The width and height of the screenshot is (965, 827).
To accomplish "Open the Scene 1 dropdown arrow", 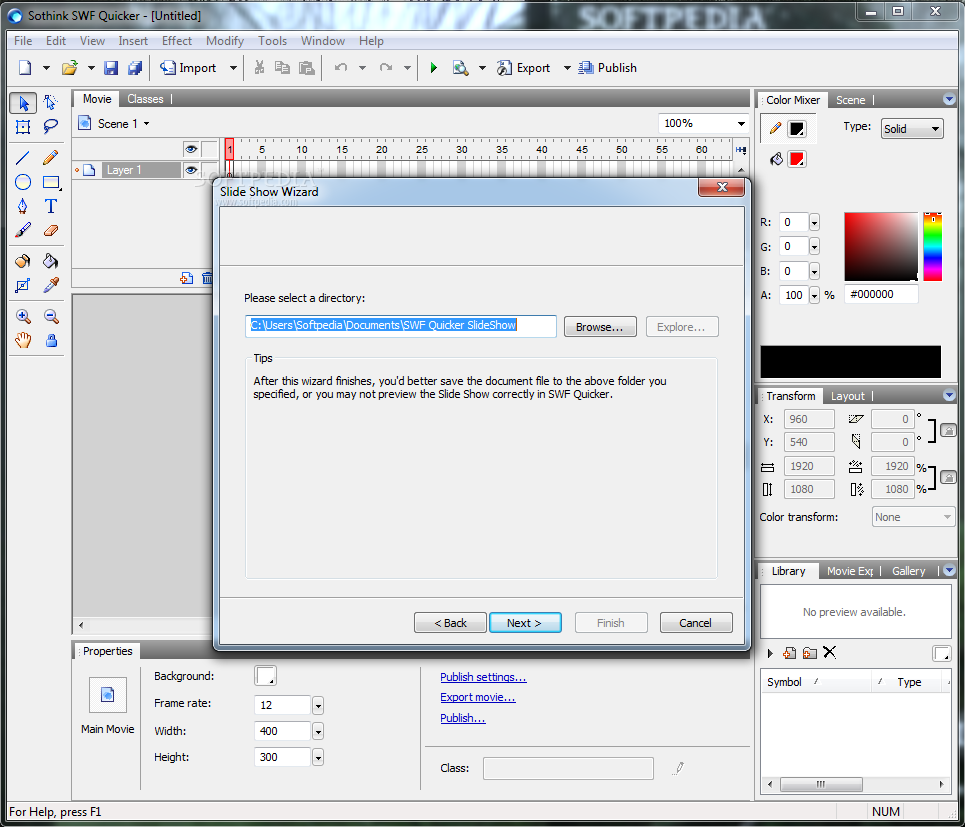I will click(x=146, y=124).
